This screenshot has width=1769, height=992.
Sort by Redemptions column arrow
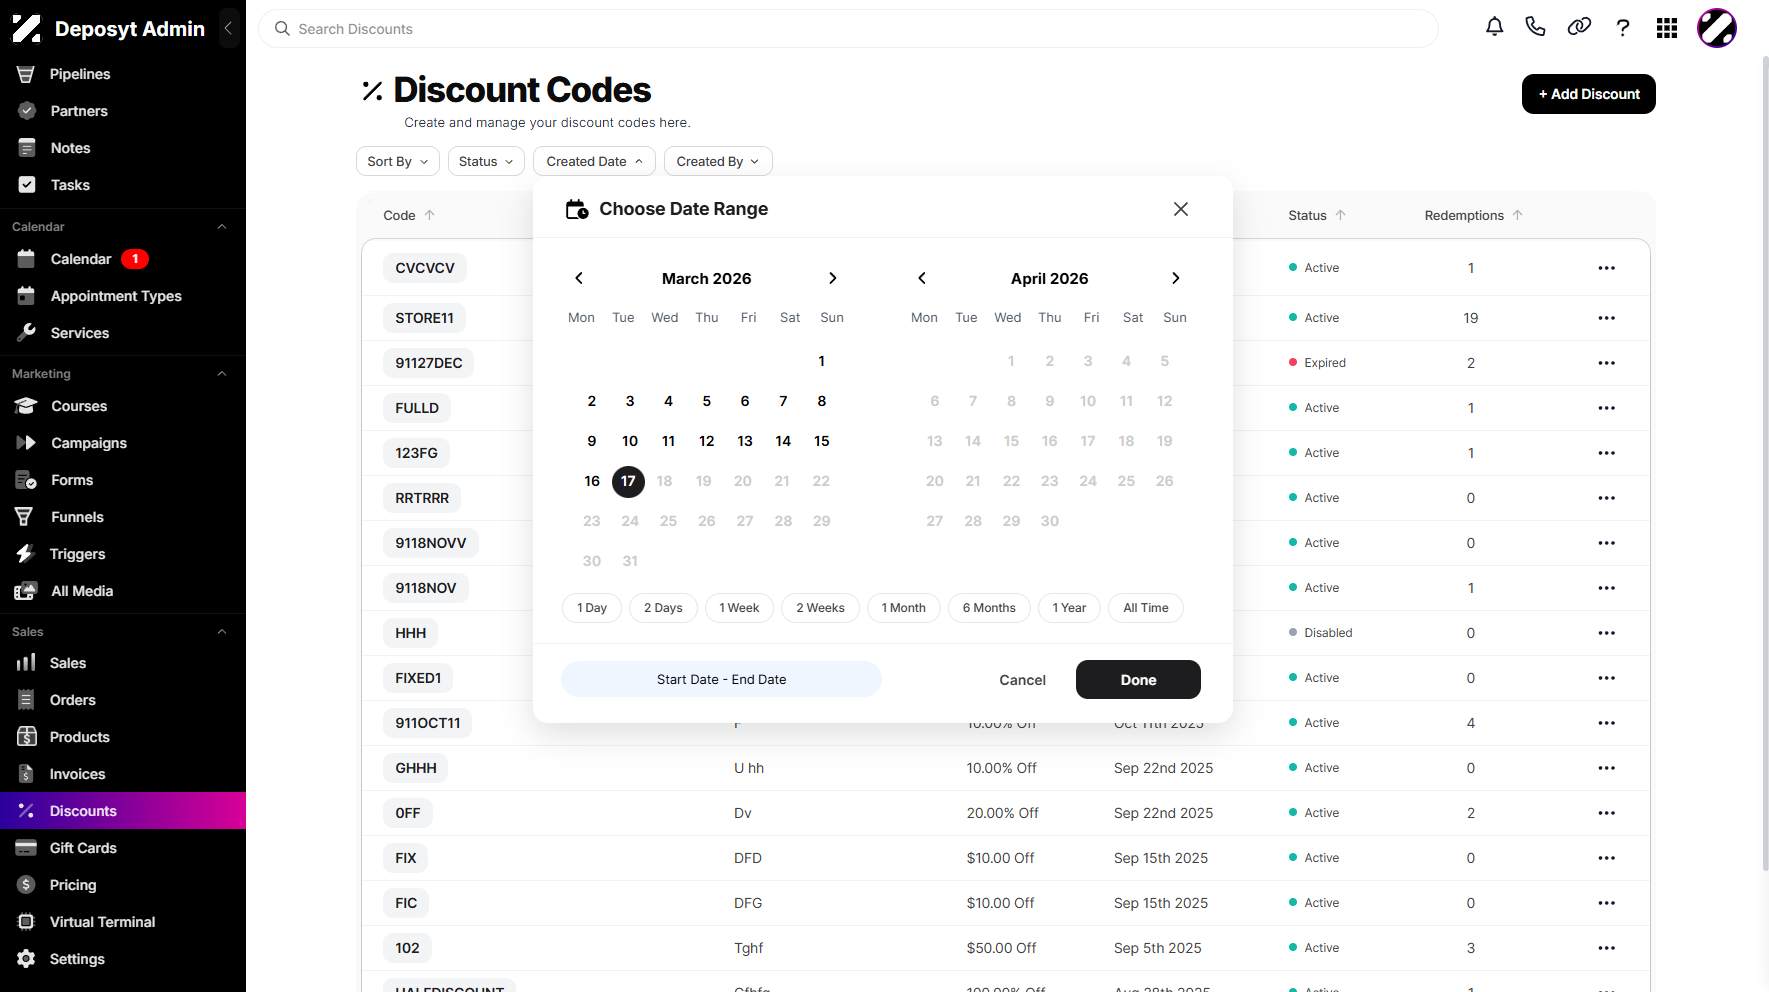tap(1518, 215)
